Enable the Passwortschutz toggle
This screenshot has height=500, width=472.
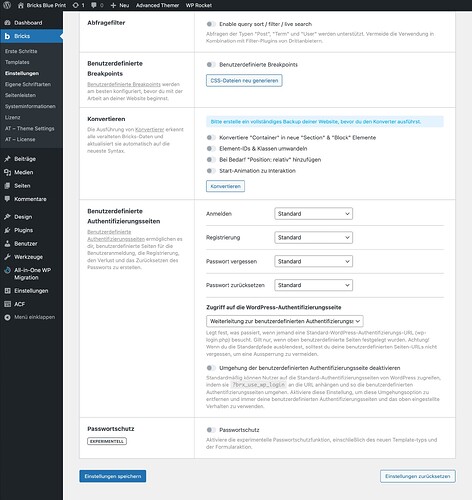tap(211, 430)
